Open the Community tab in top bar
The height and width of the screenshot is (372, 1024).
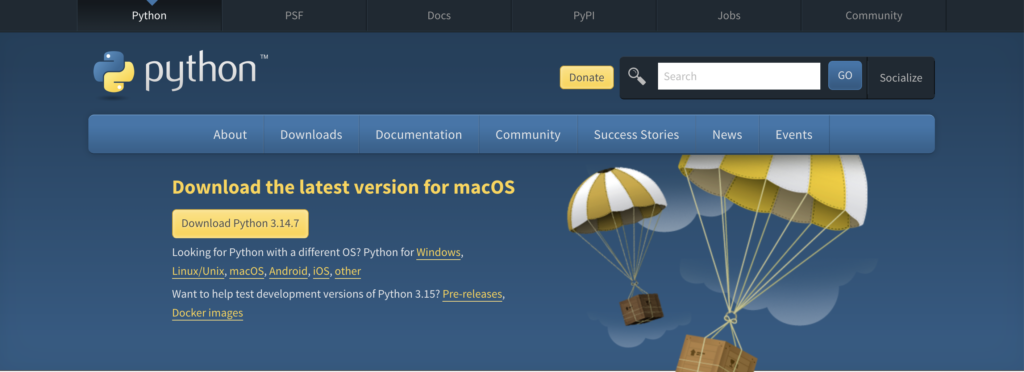pyautogui.click(x=873, y=16)
